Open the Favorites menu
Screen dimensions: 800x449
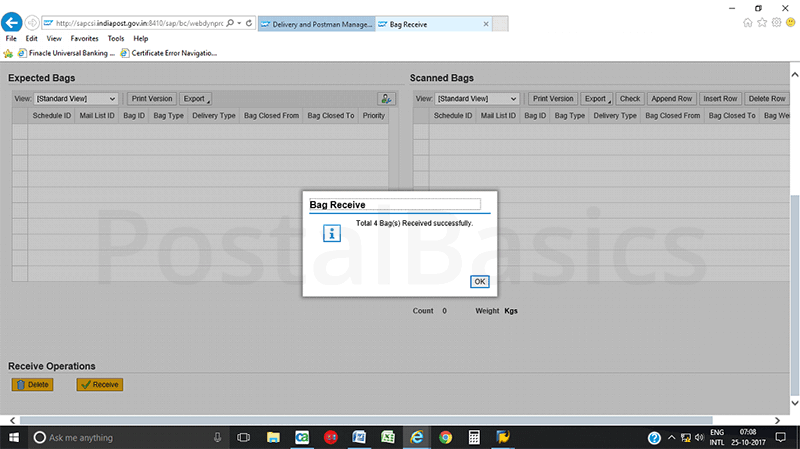coord(84,38)
